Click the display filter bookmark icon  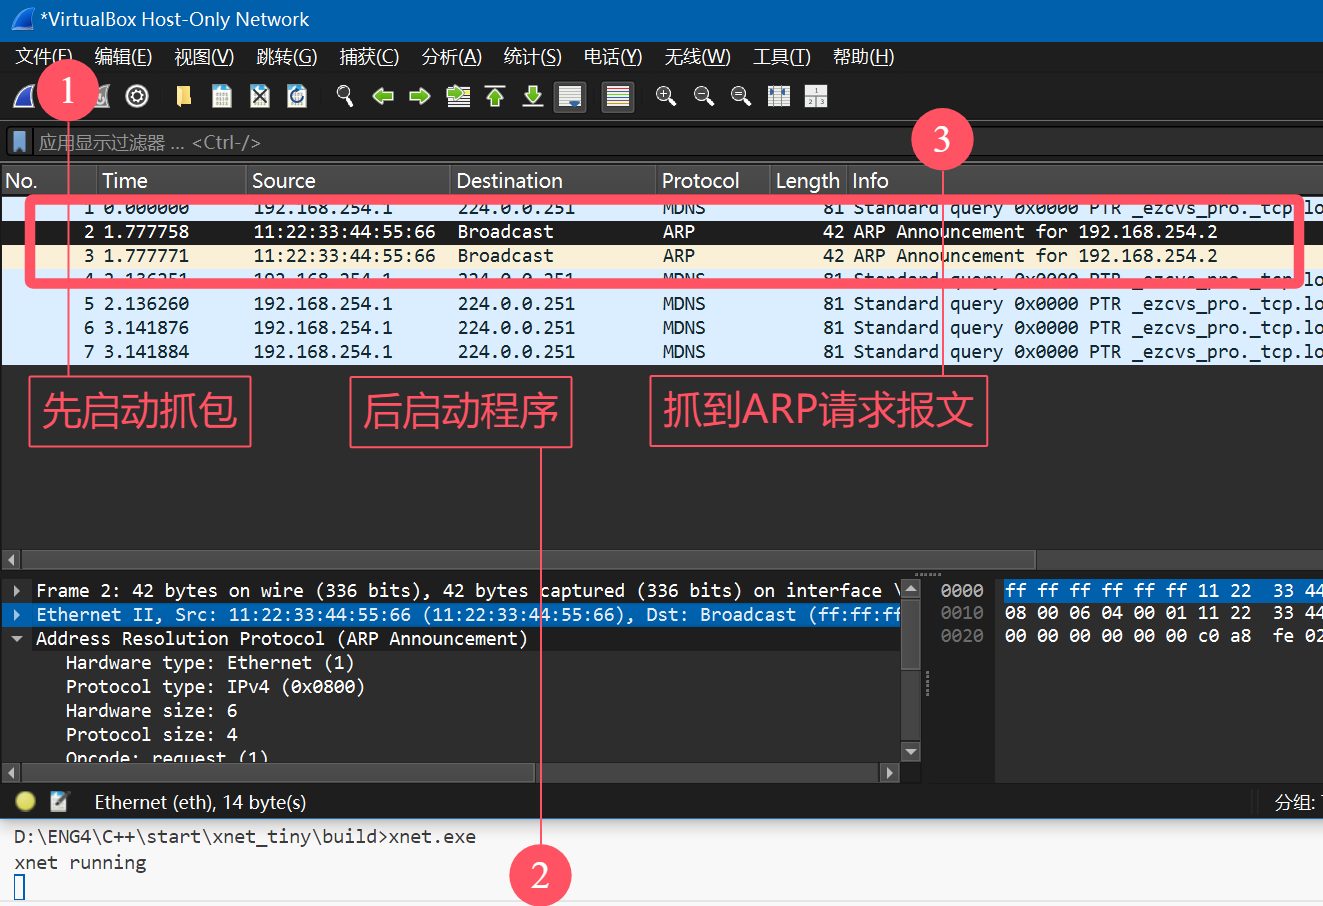pyautogui.click(x=19, y=142)
